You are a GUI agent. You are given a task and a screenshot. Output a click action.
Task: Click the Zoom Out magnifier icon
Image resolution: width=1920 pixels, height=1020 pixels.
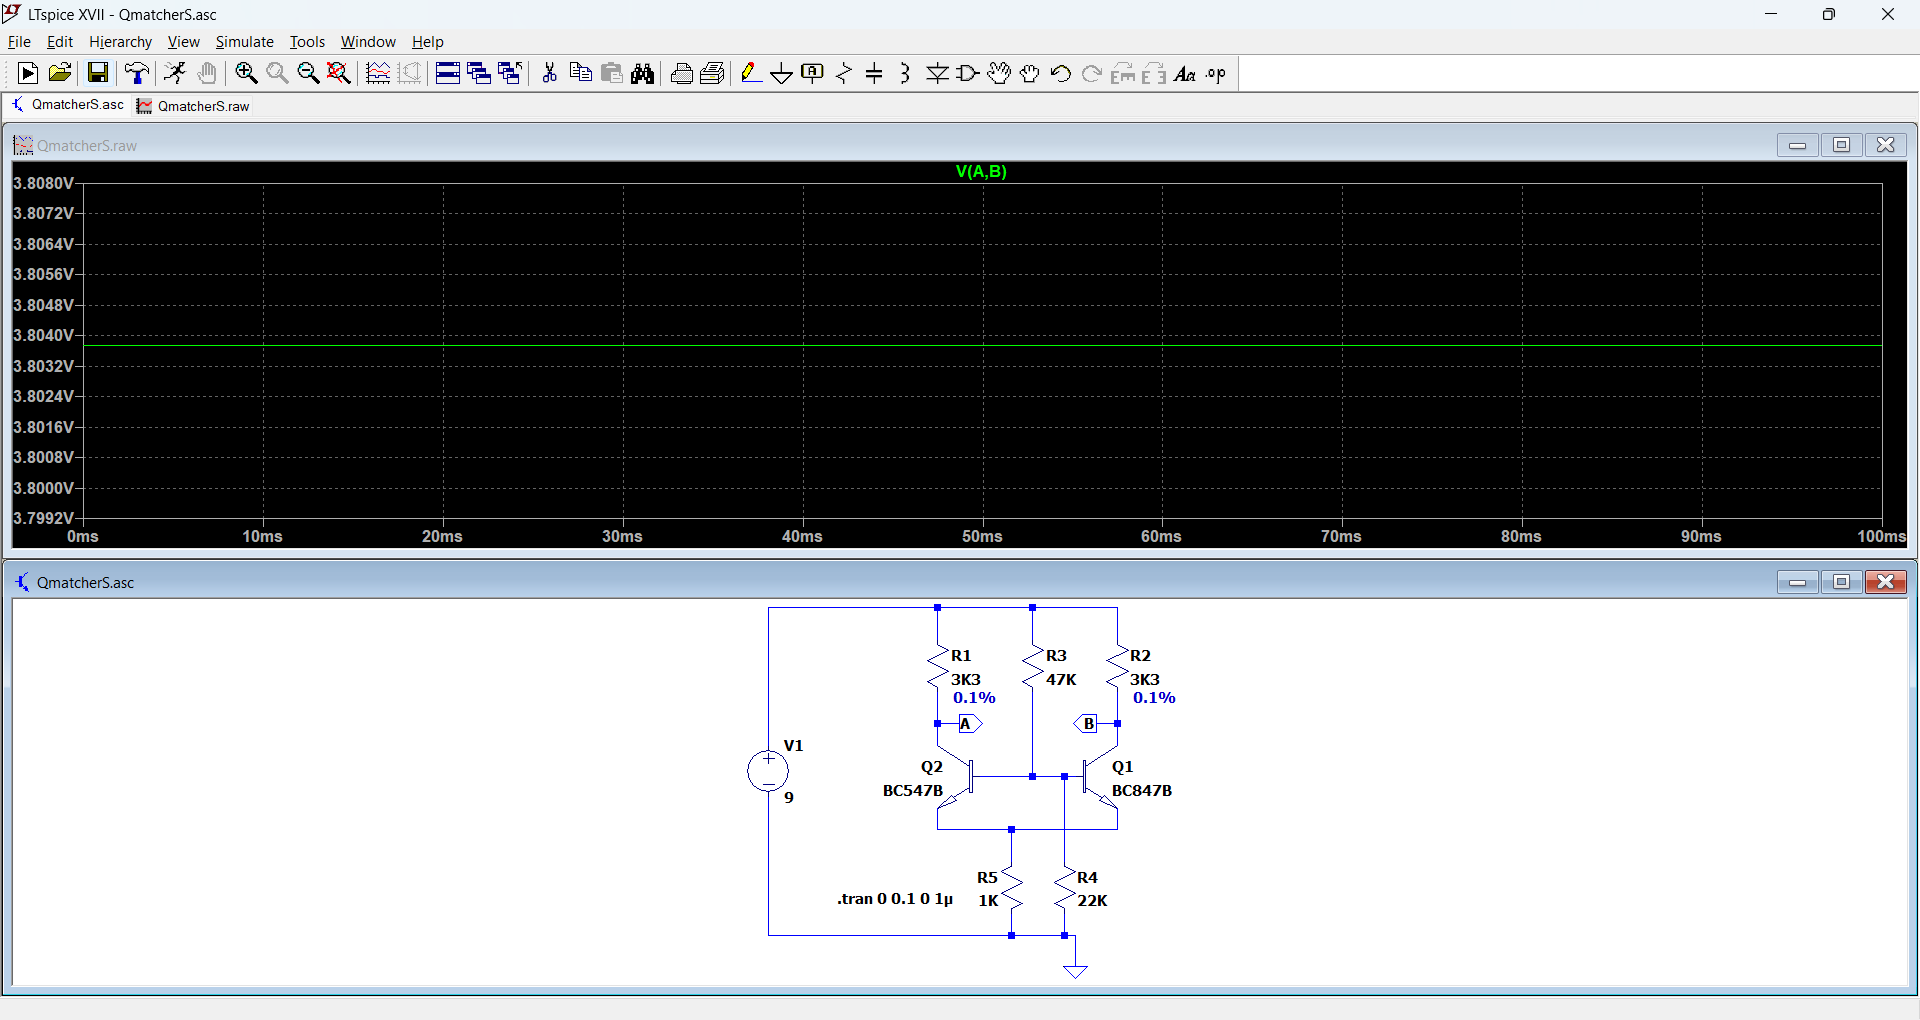(x=308, y=73)
